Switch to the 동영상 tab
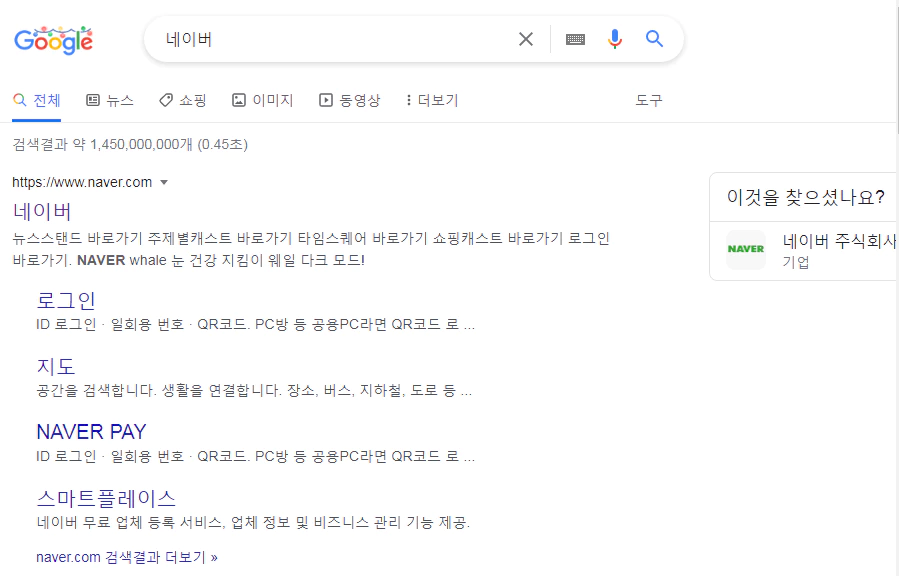The height and width of the screenshot is (576, 899). [x=349, y=100]
